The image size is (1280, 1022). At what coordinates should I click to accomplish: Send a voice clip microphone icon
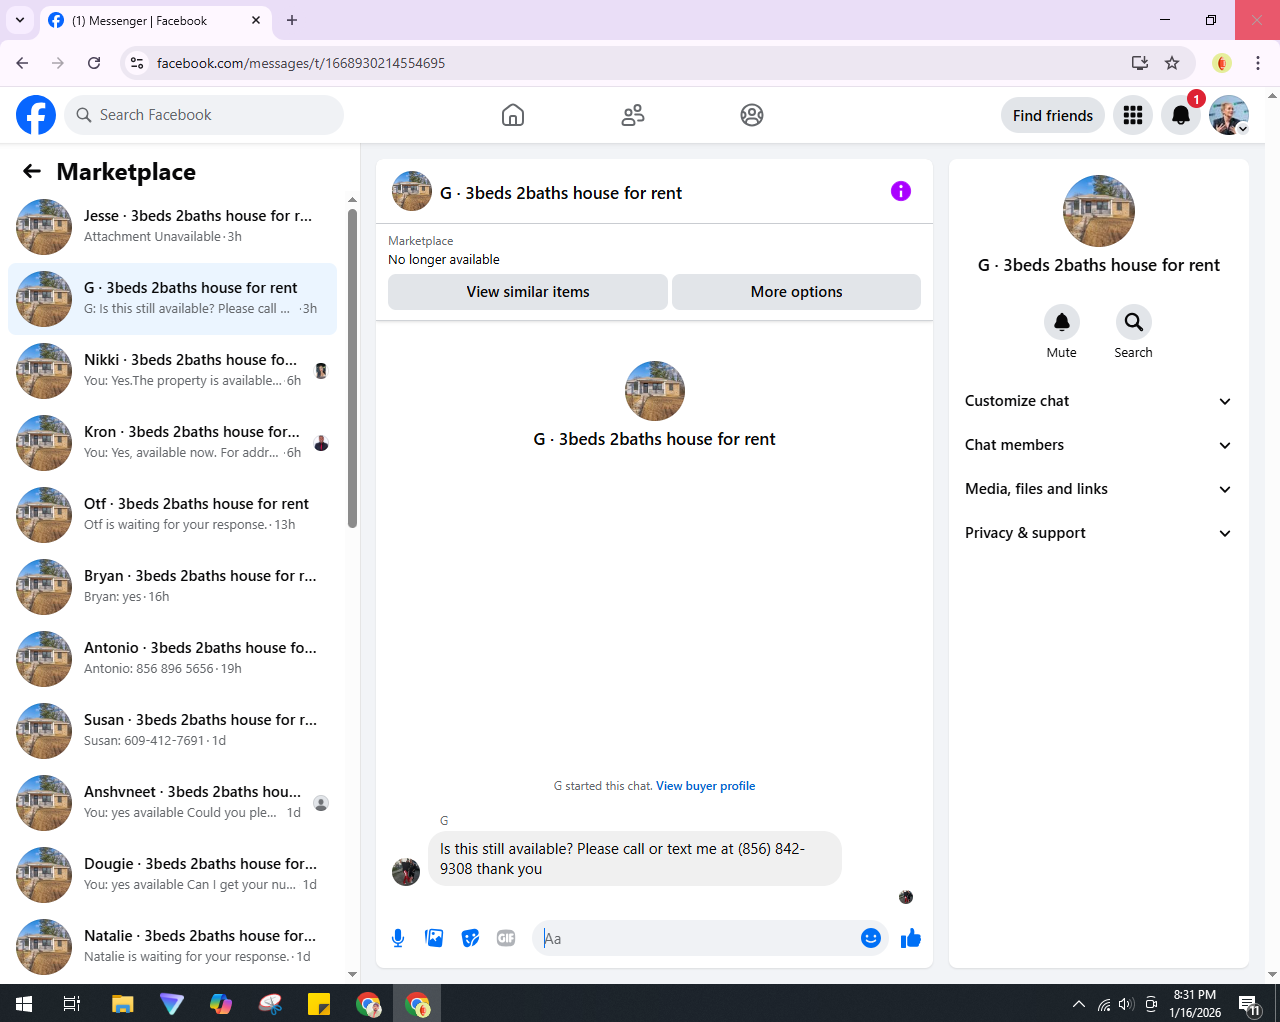(x=398, y=938)
